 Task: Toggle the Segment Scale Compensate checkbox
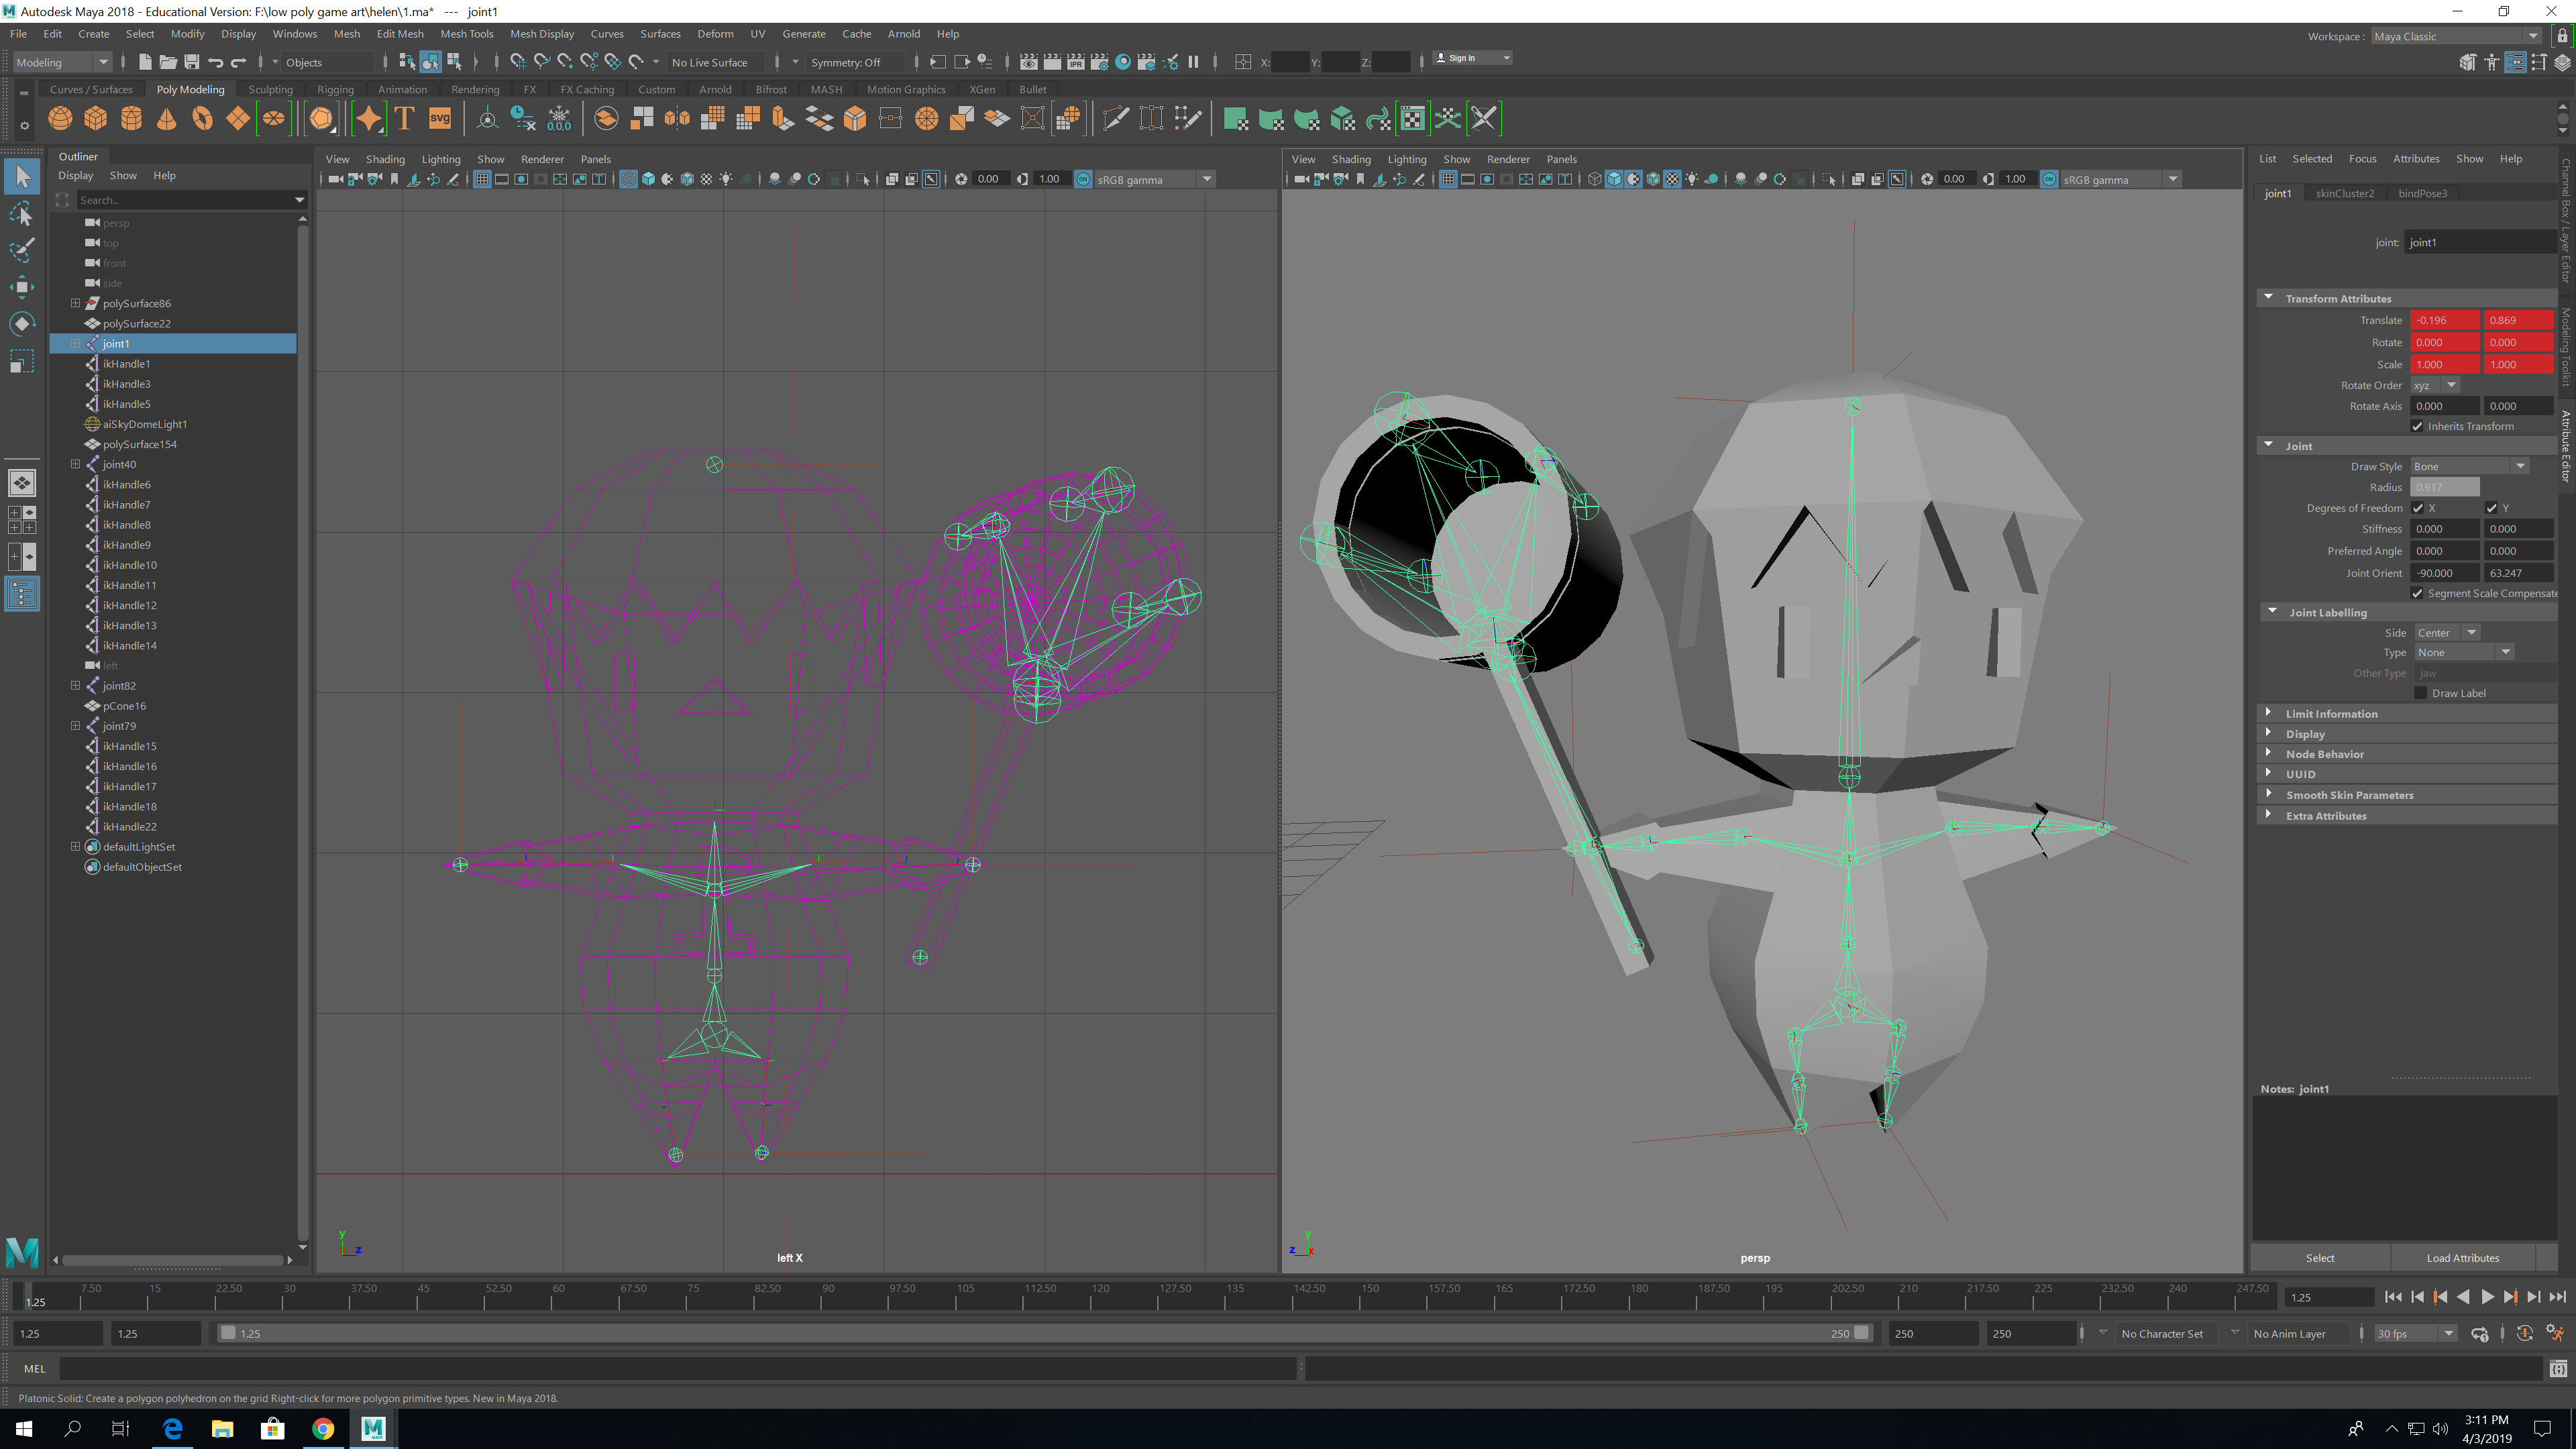point(2418,593)
